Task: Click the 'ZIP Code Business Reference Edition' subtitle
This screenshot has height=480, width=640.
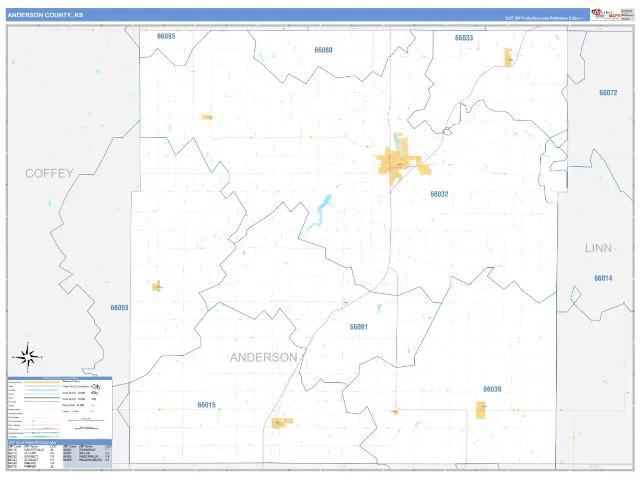Action: pyautogui.click(x=544, y=18)
